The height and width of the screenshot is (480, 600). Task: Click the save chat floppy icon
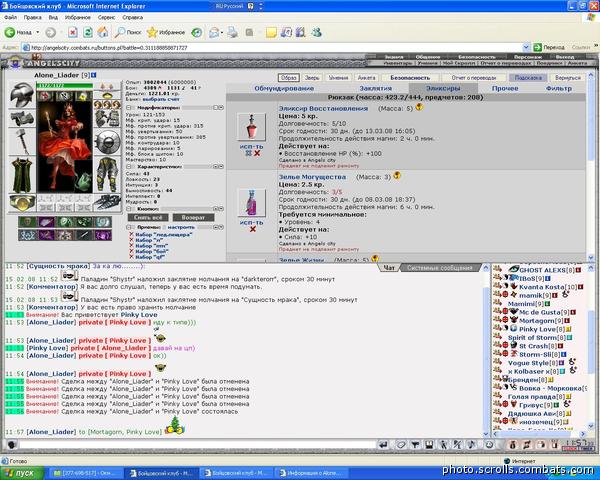(x=429, y=445)
